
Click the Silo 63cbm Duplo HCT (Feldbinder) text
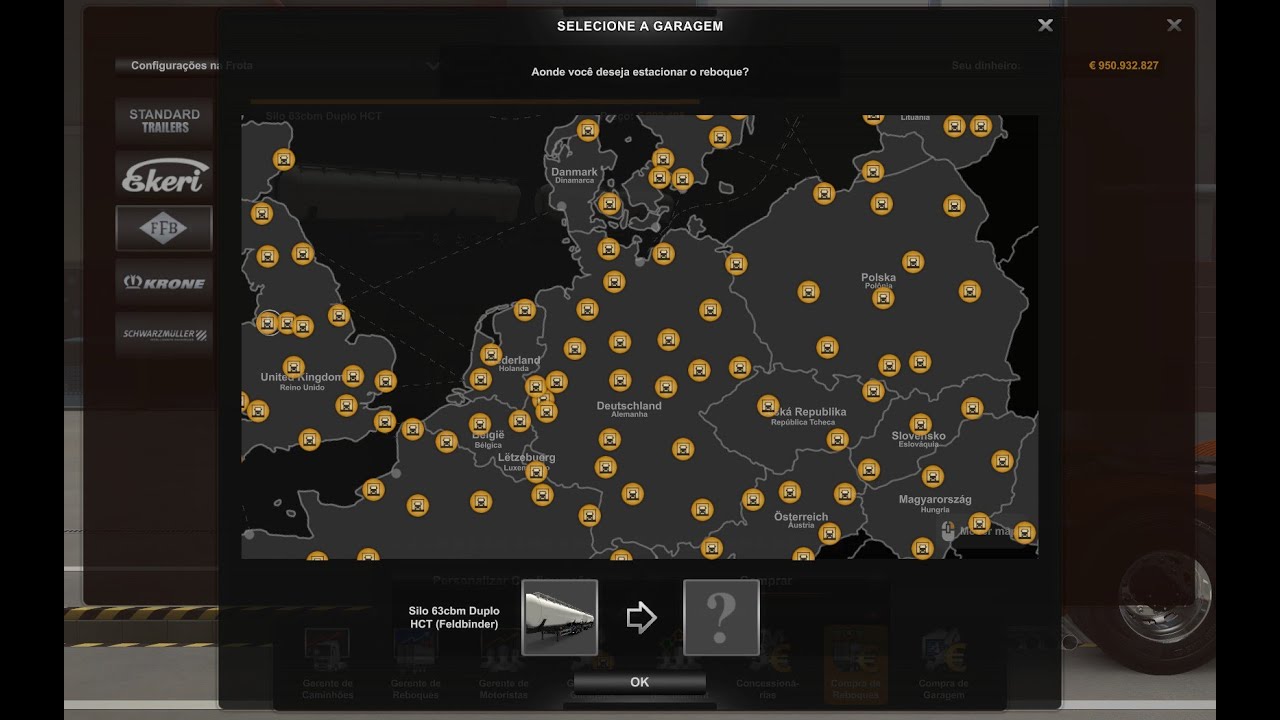[454, 618]
